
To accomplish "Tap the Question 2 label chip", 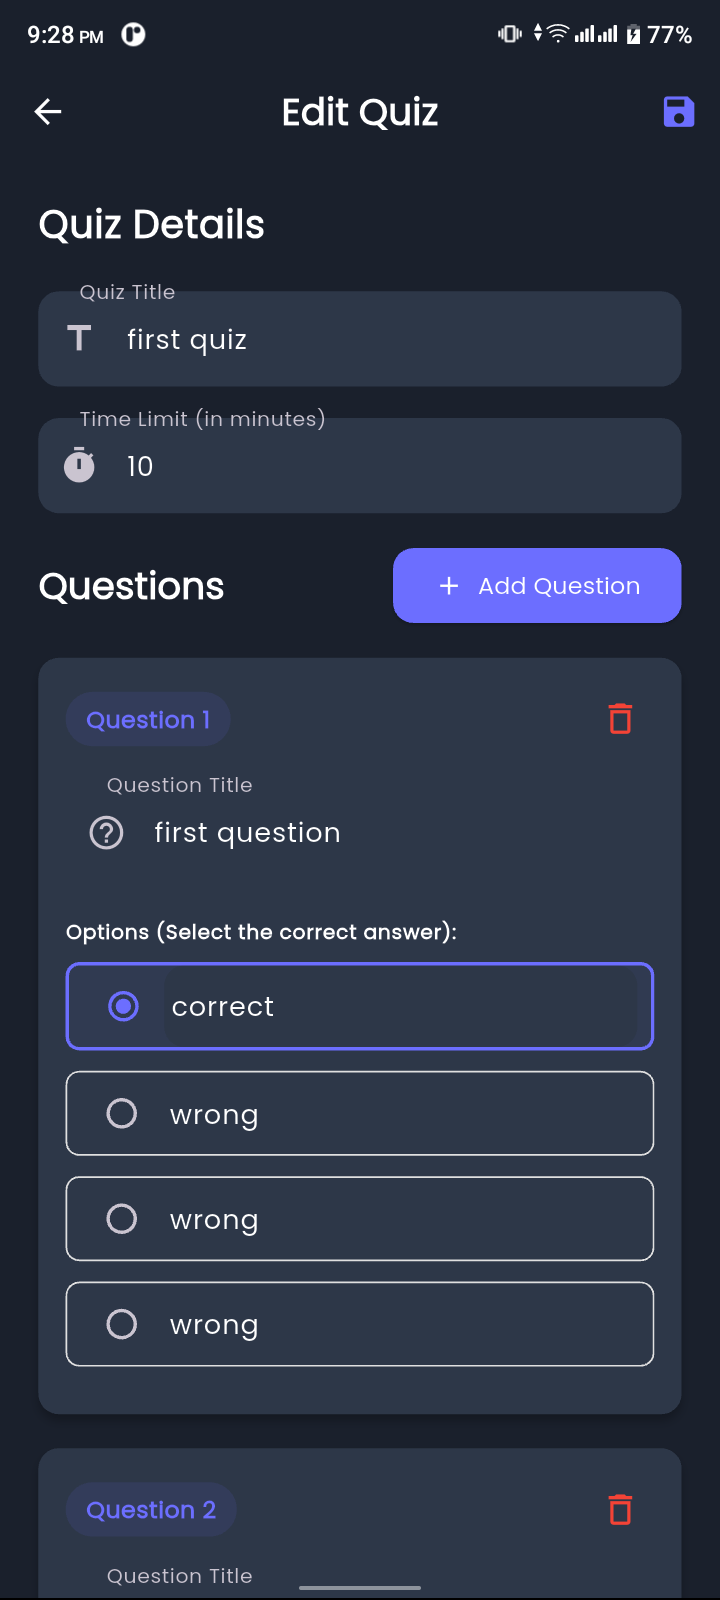I will 151,1510.
